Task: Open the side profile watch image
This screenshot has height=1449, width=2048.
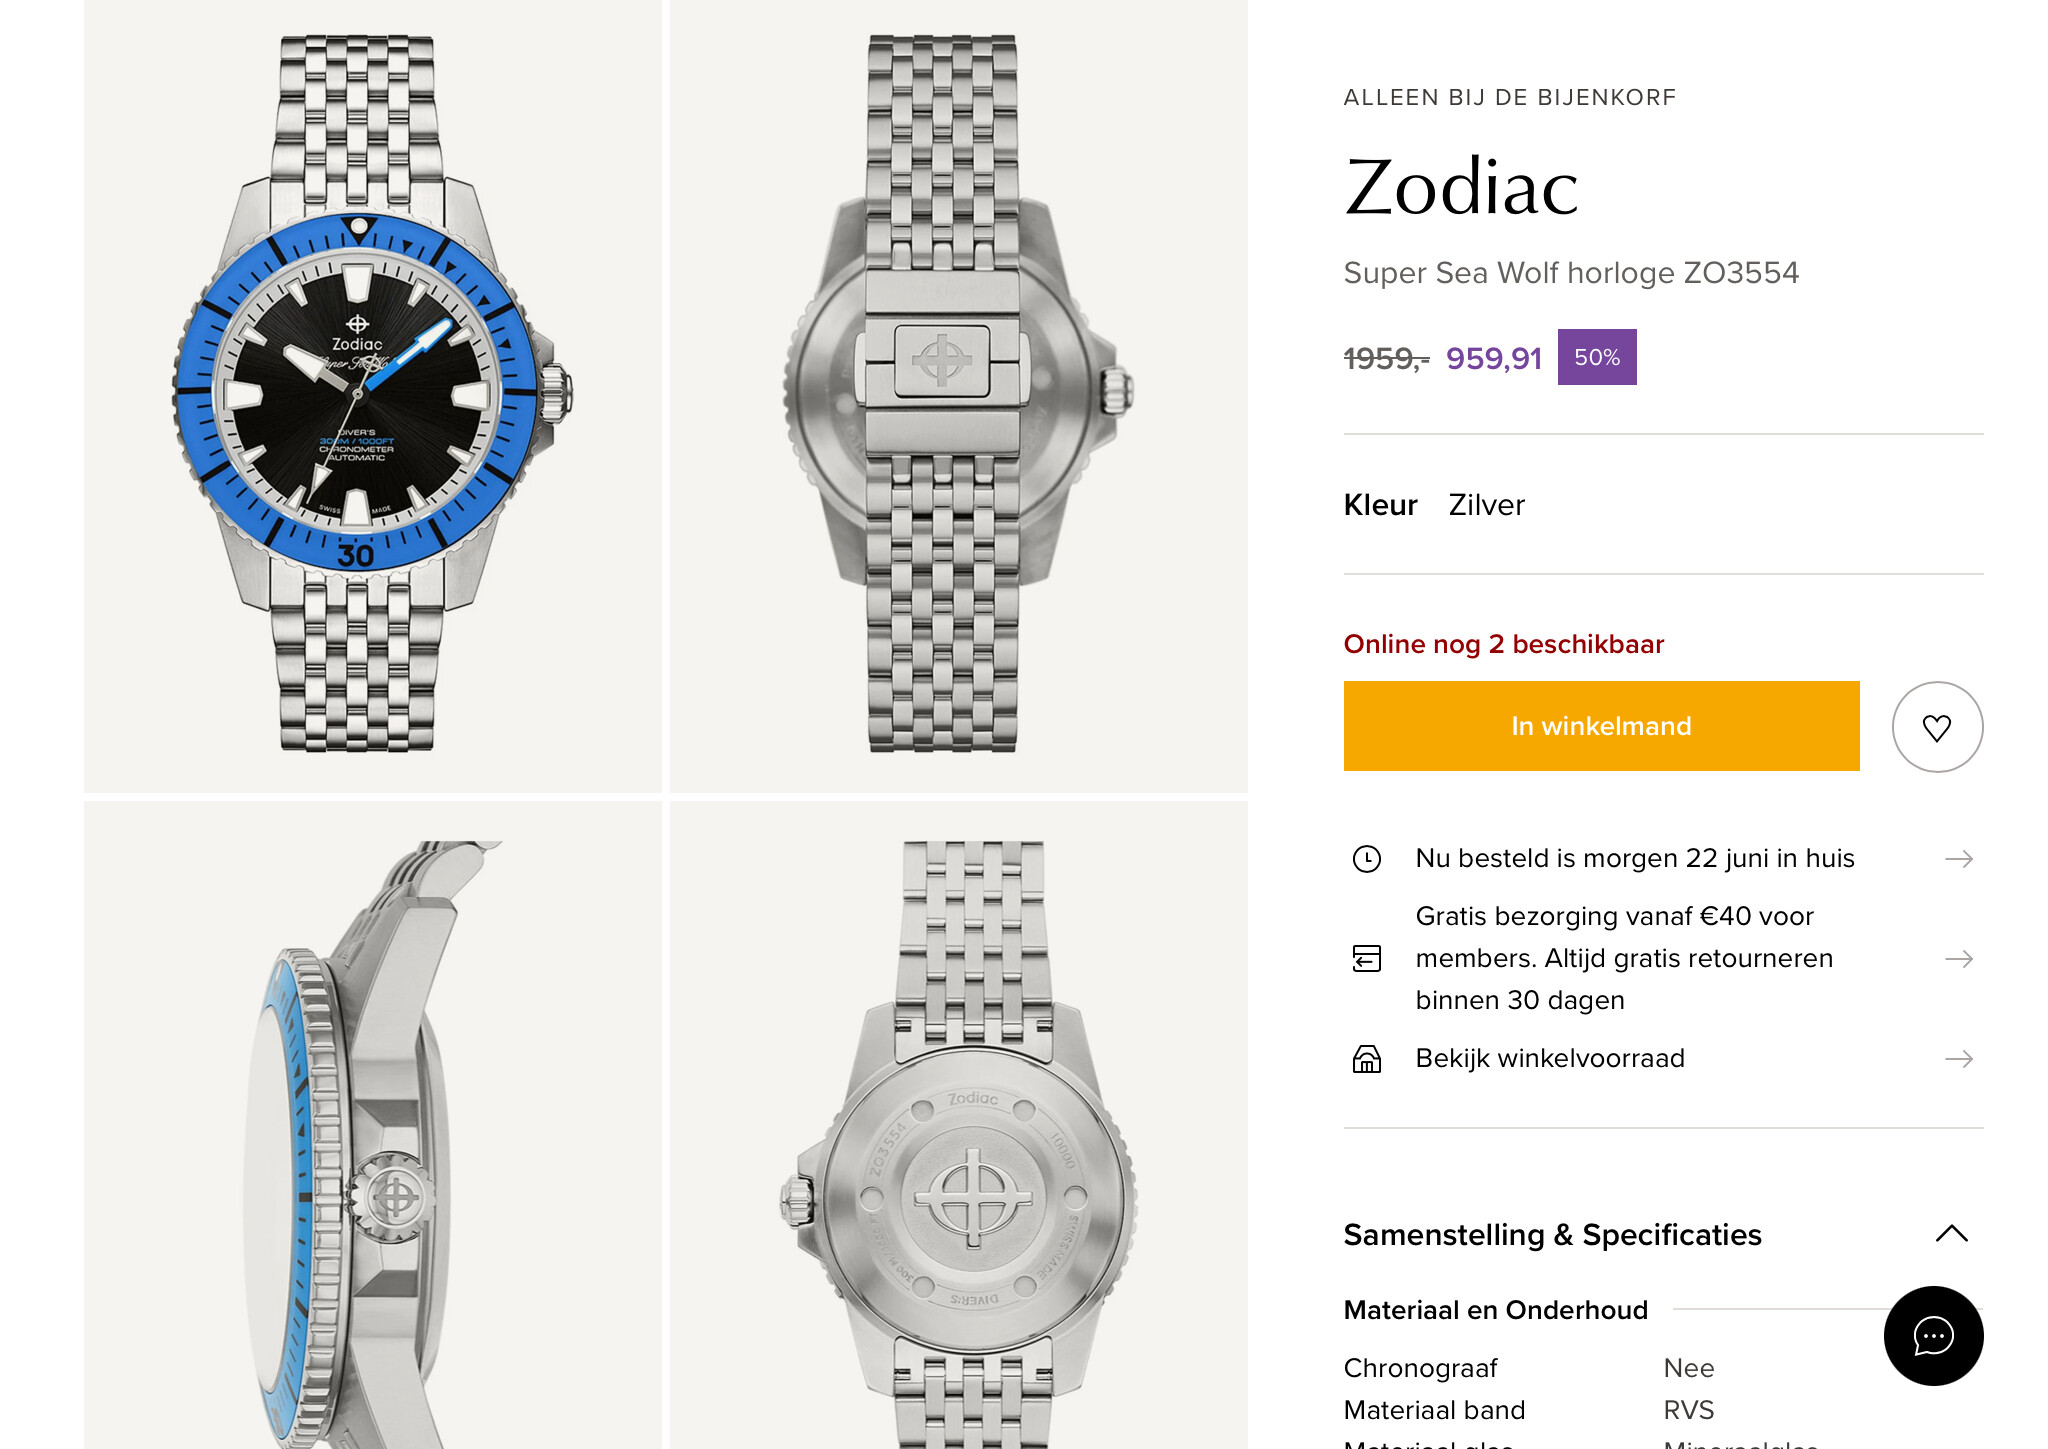Action: point(373,1125)
